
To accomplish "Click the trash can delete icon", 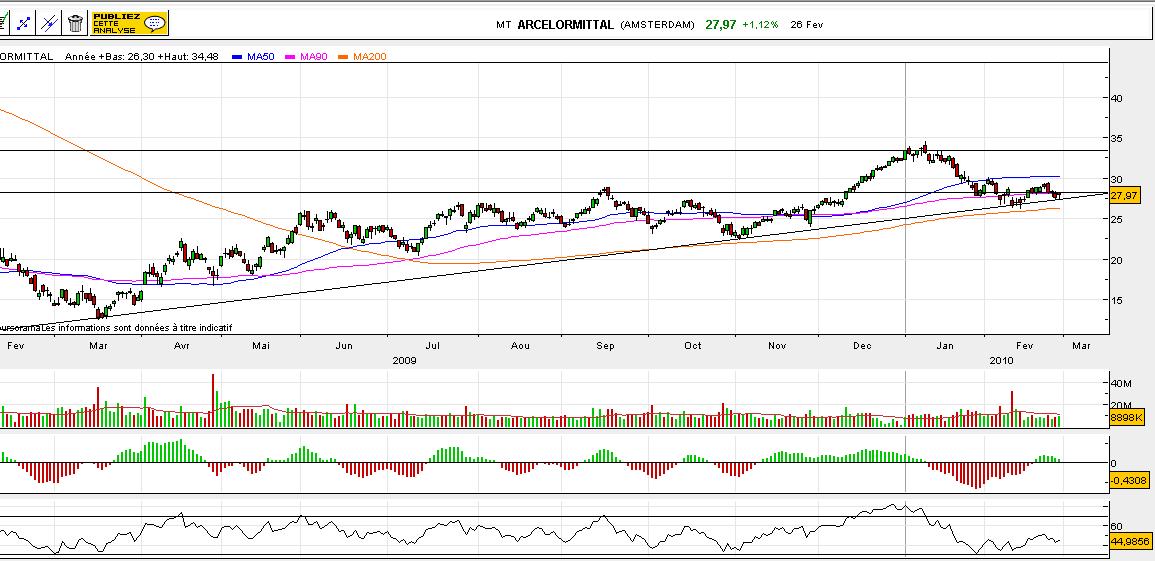I will [x=75, y=23].
